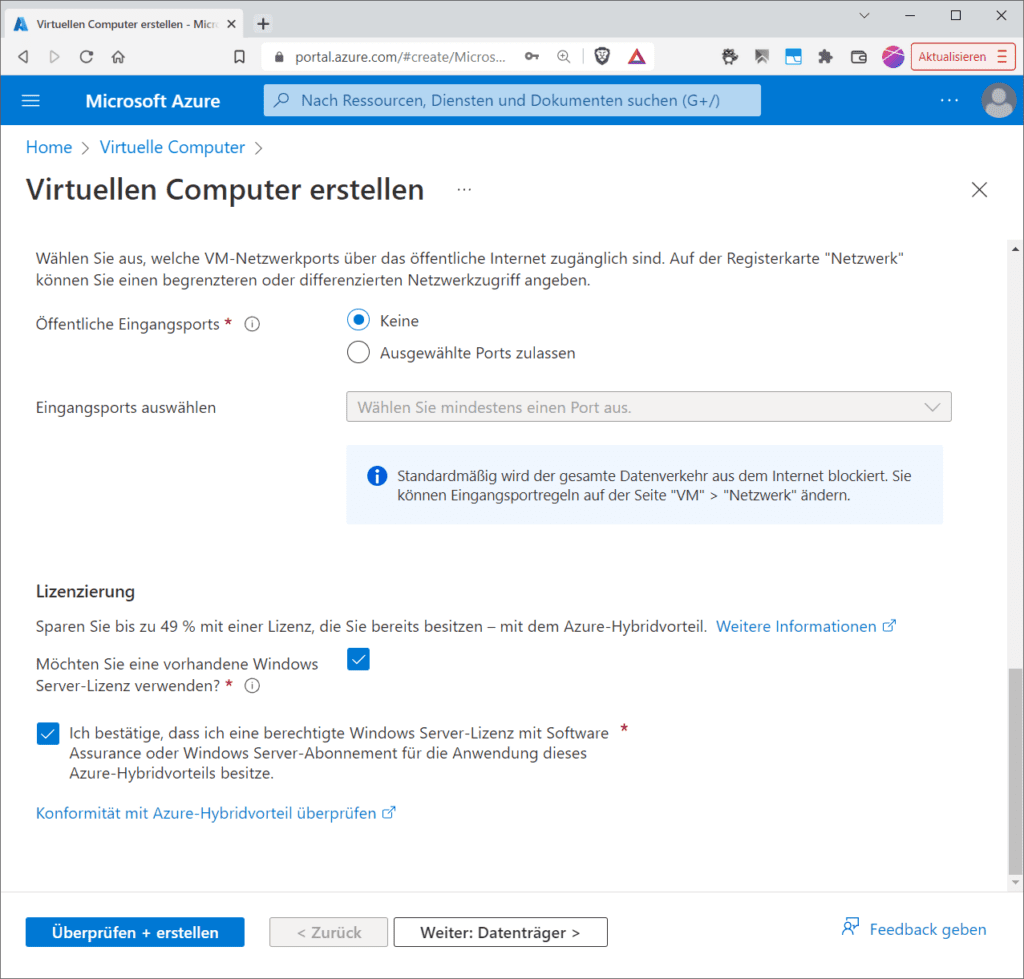Uncheck the Ich bestätige license confirmation checkbox
The image size is (1024, 979).
coord(48,733)
